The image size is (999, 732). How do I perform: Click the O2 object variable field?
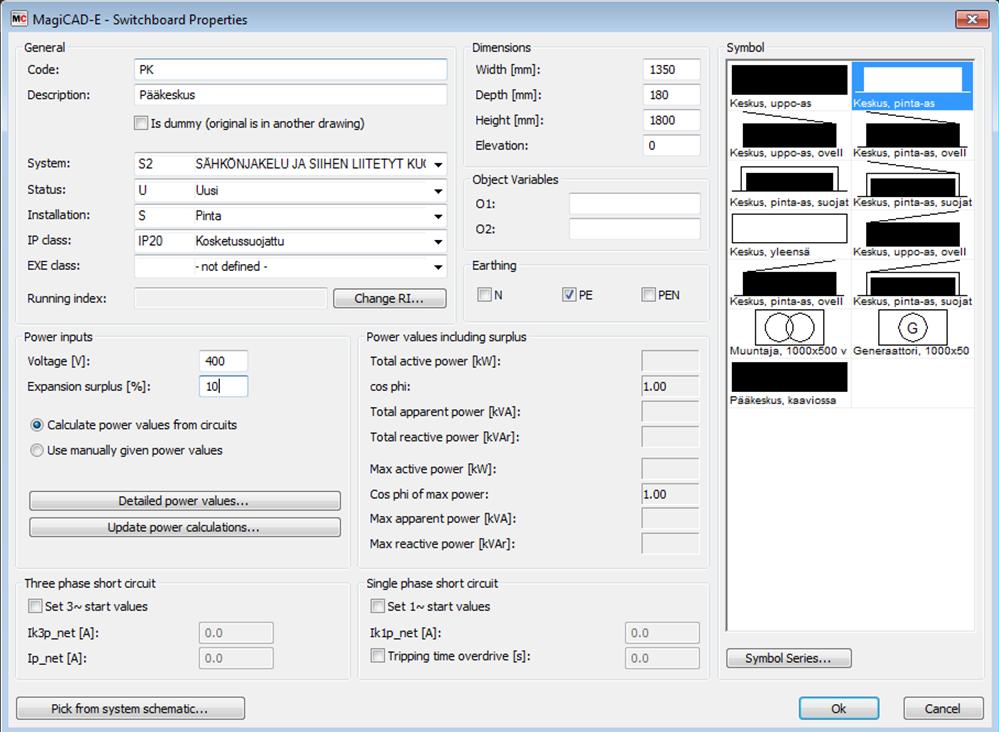635,229
